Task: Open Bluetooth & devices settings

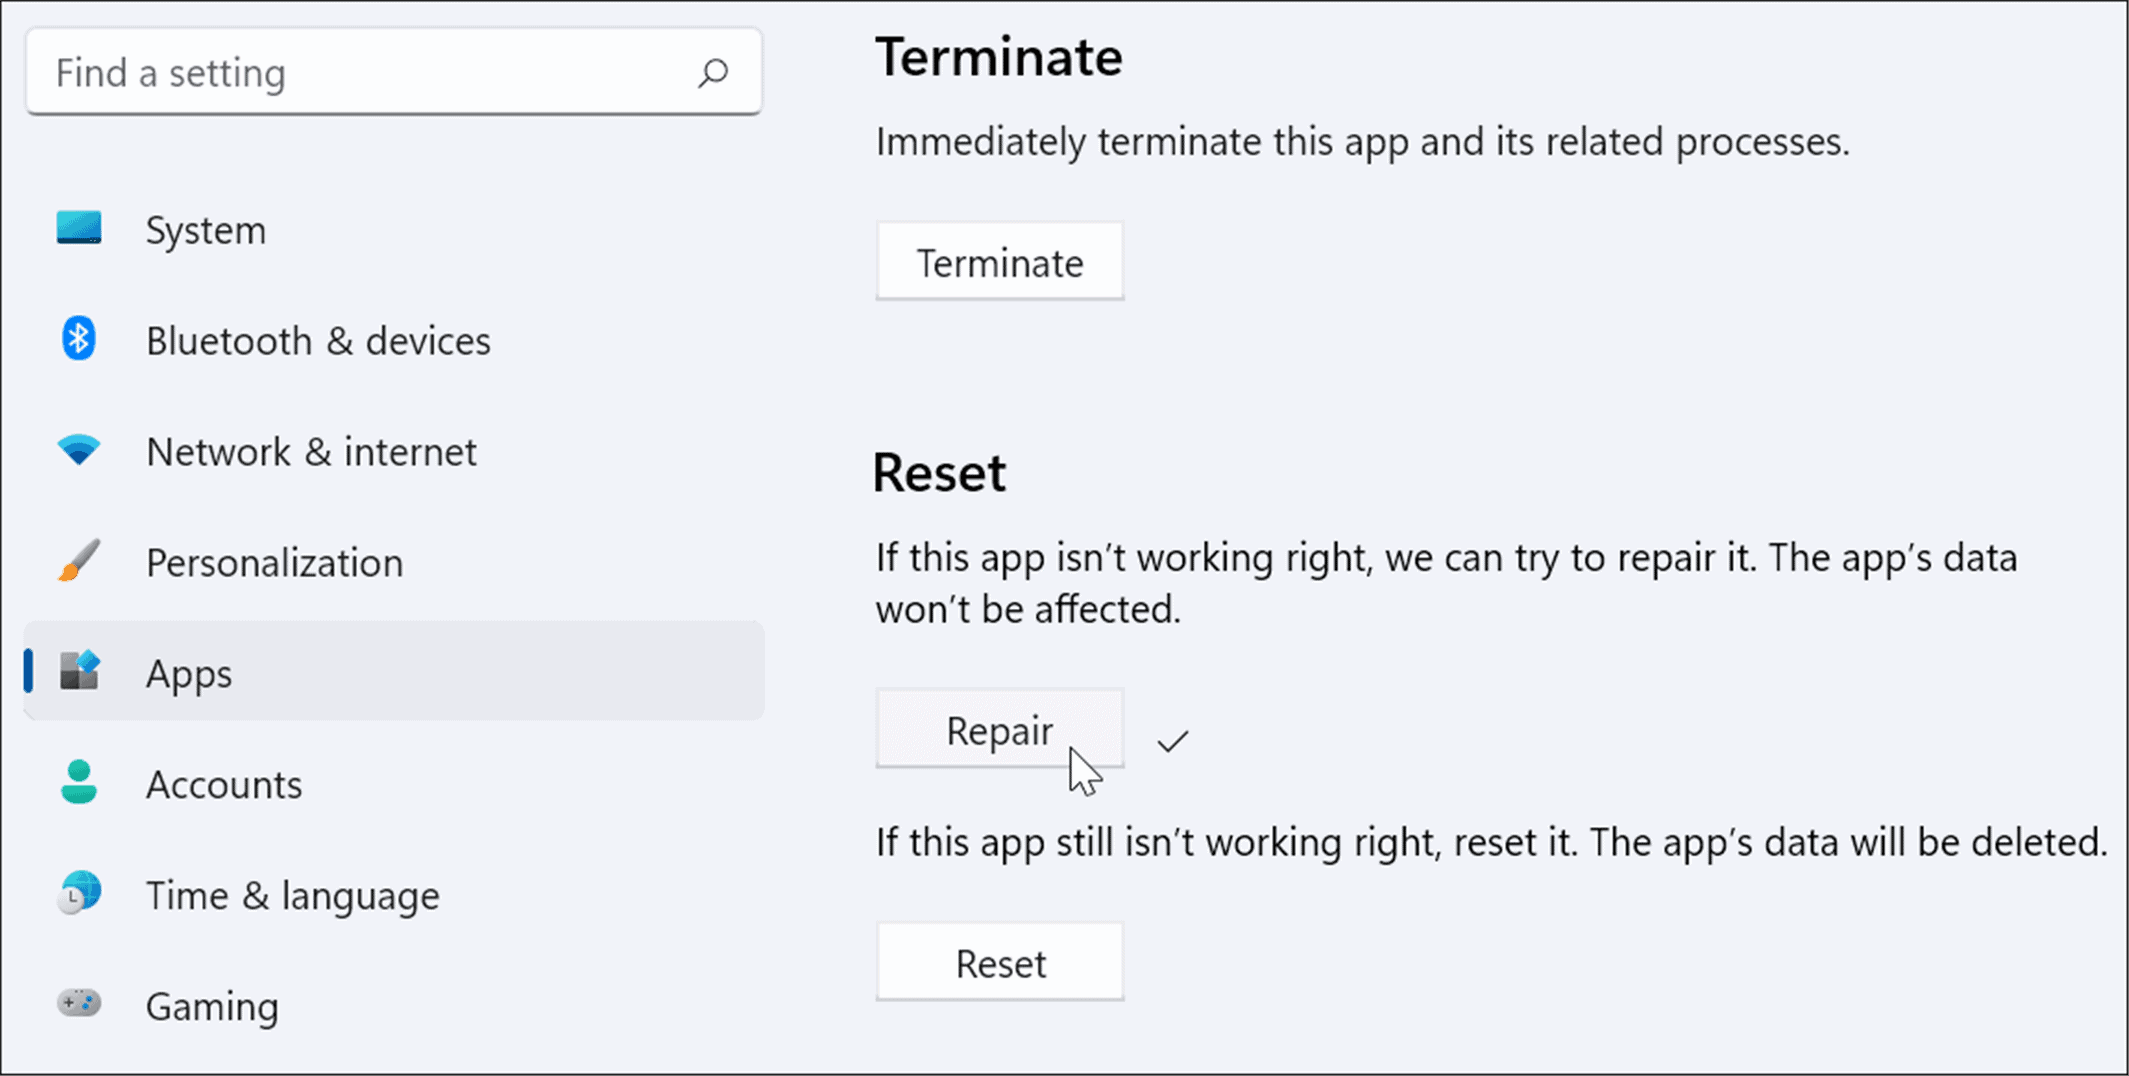Action: click(x=318, y=340)
